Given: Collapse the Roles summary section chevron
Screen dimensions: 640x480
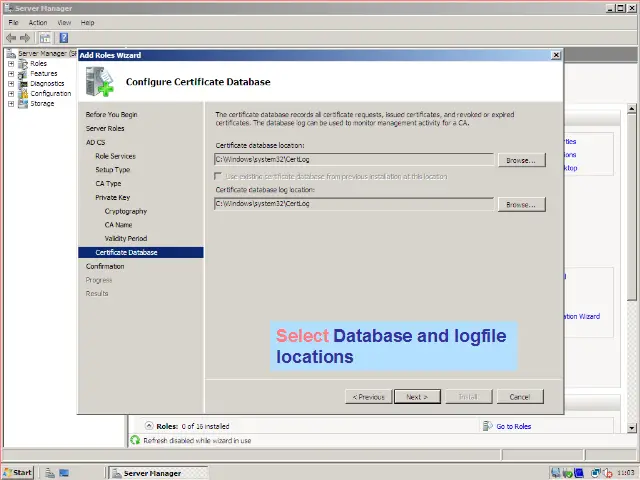Looking at the screenshot, I should tap(149, 426).
